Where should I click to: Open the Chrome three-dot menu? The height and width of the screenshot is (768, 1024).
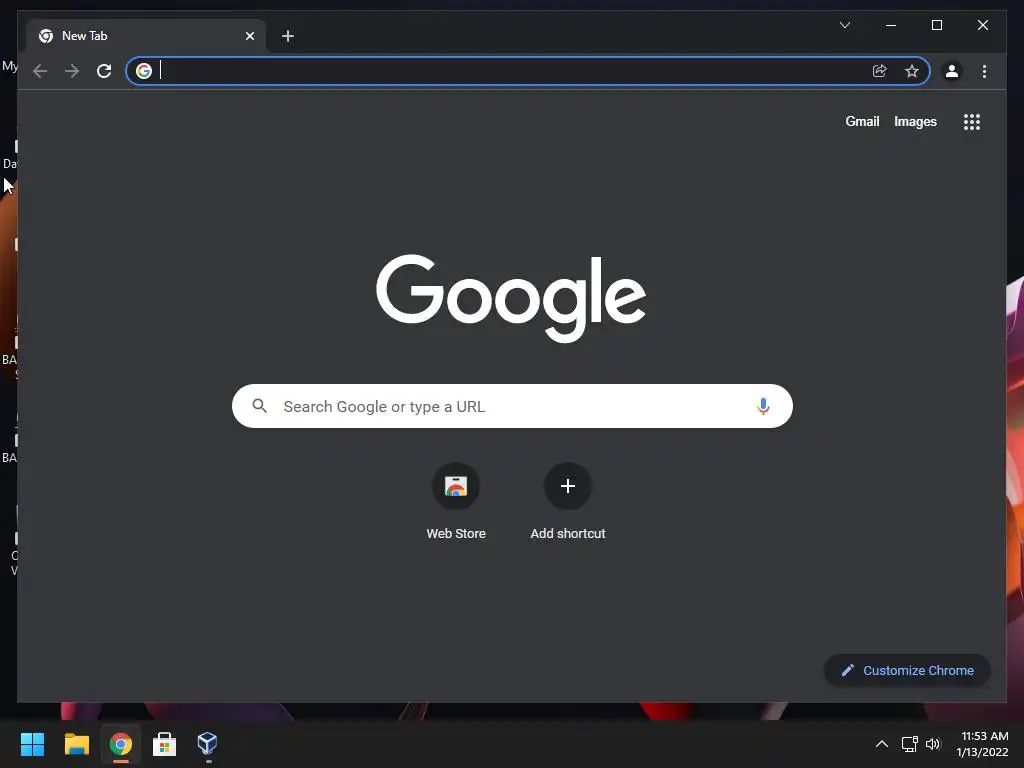click(x=984, y=71)
